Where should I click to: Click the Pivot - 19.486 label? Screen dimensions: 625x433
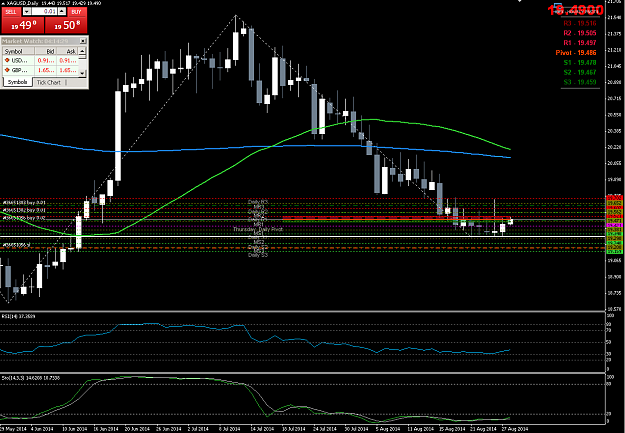[576, 53]
